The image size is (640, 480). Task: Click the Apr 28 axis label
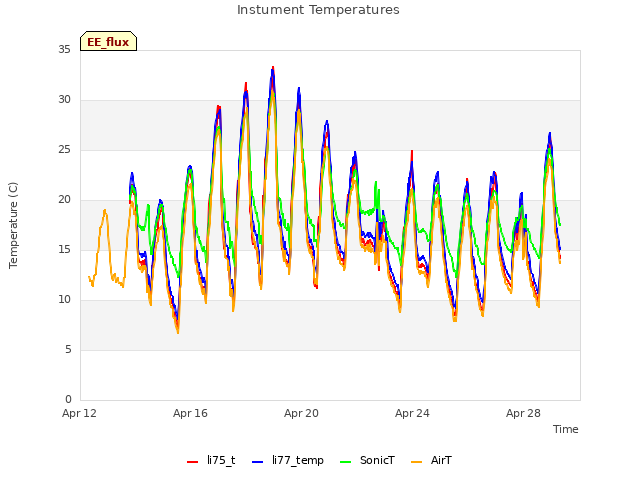(x=523, y=413)
